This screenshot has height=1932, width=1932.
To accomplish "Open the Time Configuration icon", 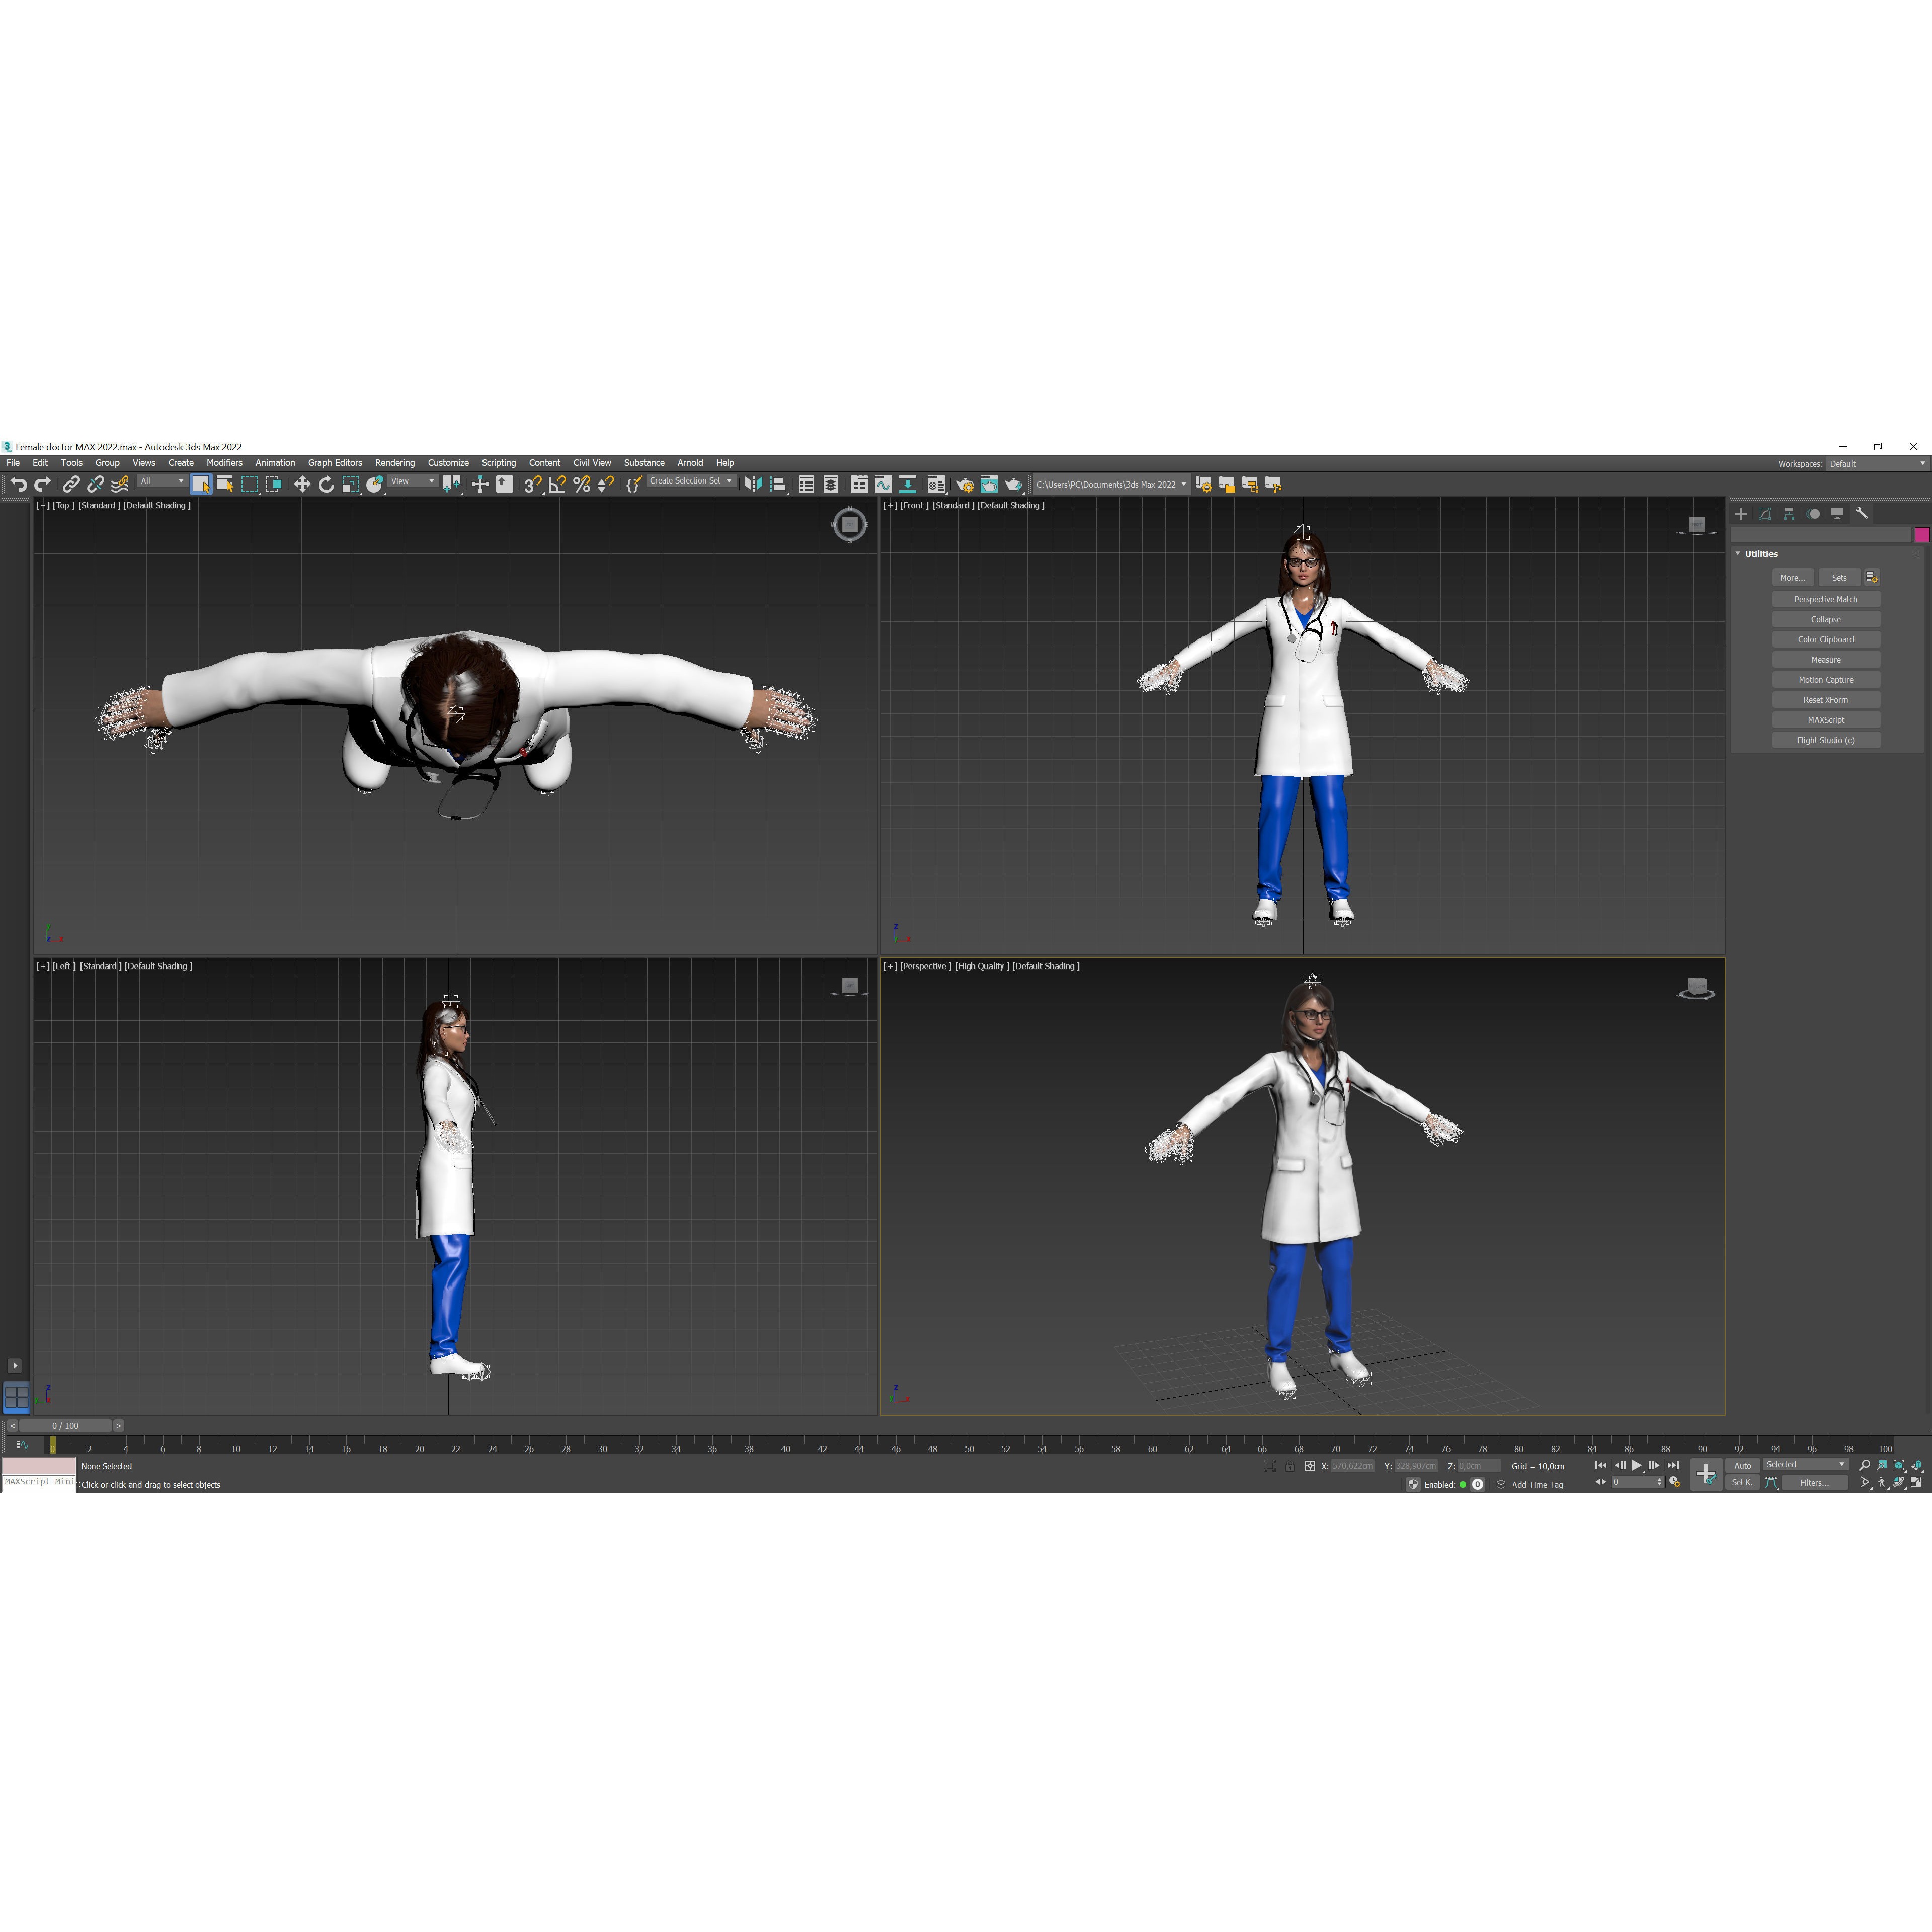I will 1675,1483.
